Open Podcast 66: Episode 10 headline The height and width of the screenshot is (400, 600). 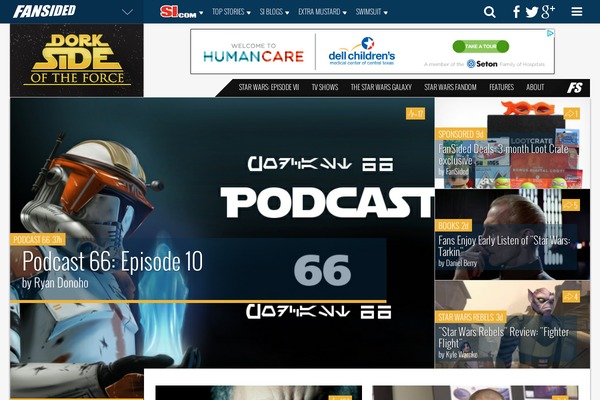click(112, 262)
